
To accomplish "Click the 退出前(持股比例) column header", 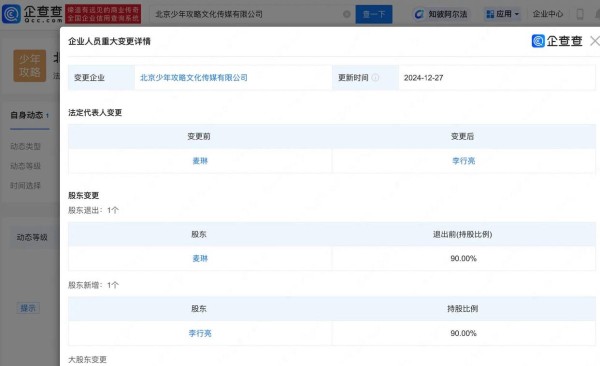I will click(462, 234).
